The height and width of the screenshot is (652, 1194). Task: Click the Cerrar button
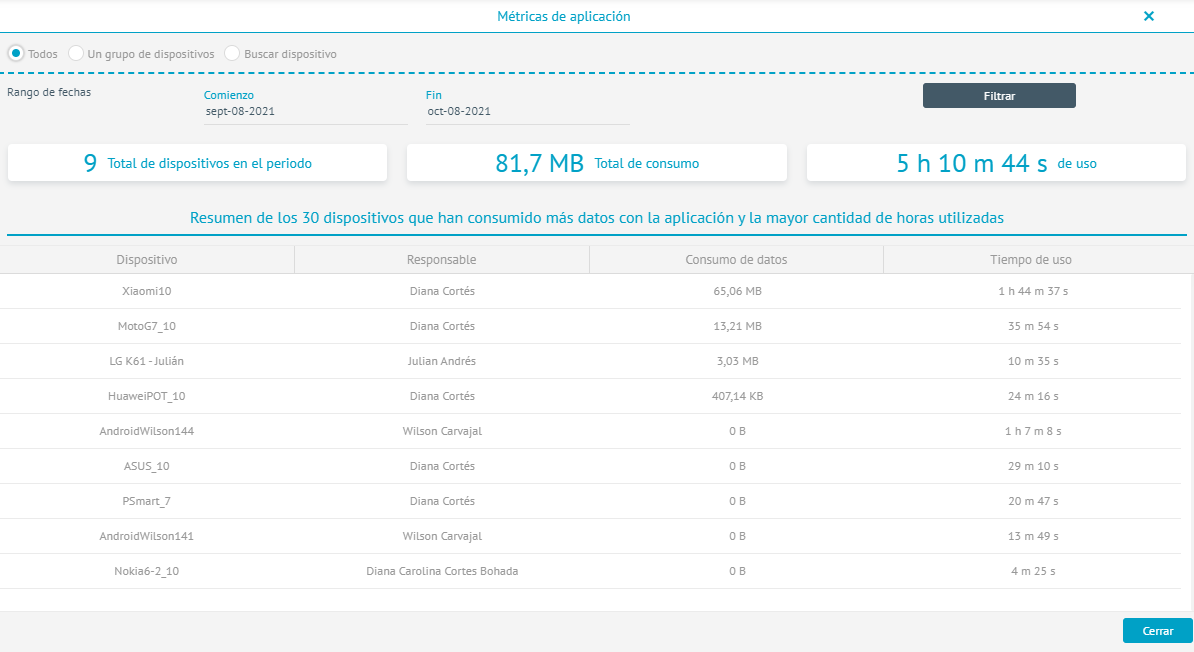[x=1157, y=631]
